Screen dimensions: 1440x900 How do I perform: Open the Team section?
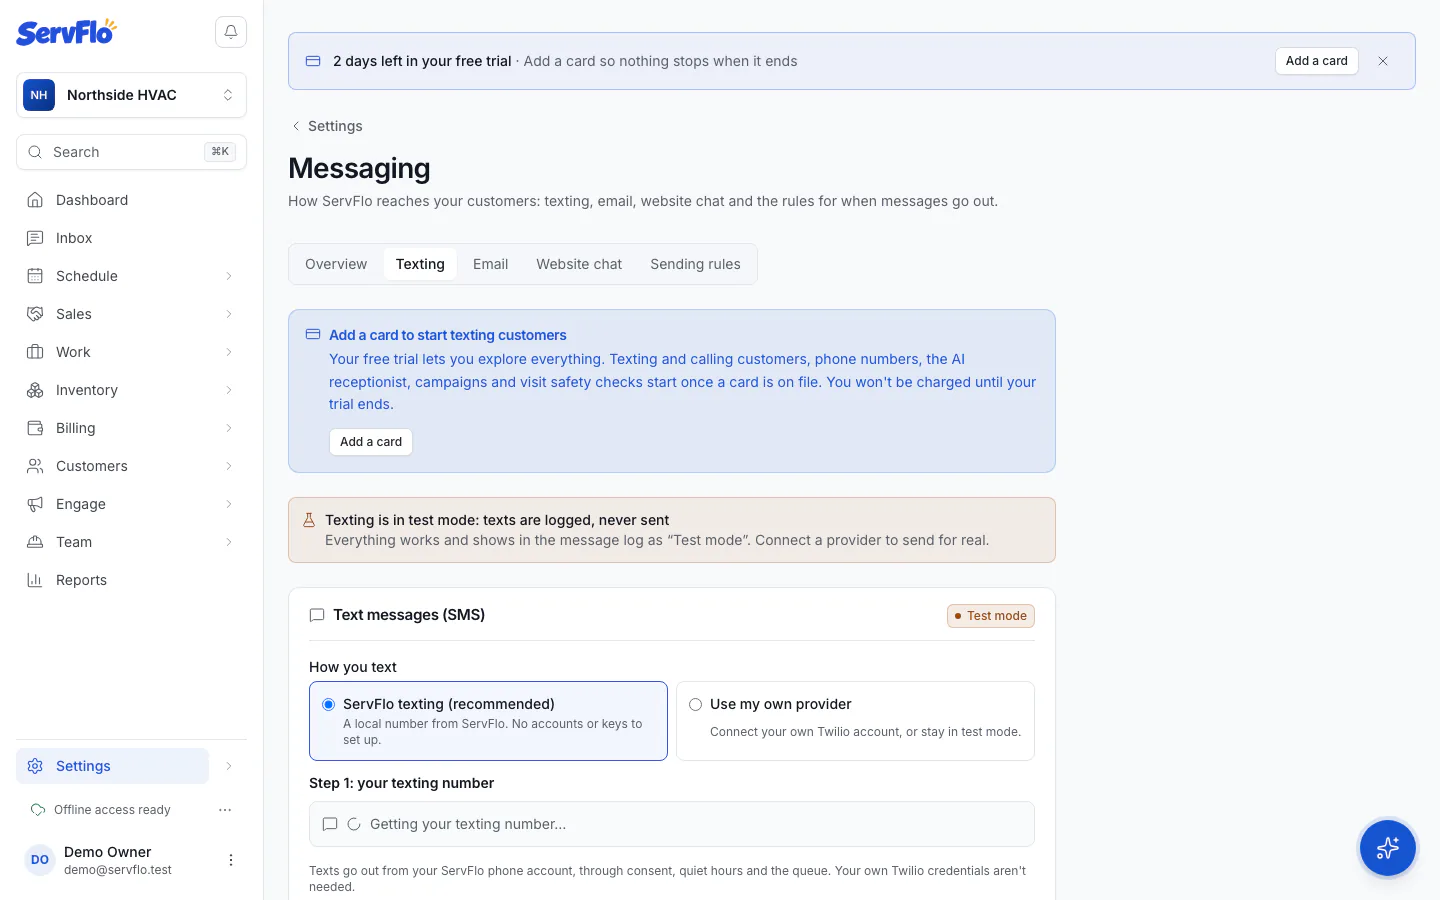pyautogui.click(x=112, y=542)
